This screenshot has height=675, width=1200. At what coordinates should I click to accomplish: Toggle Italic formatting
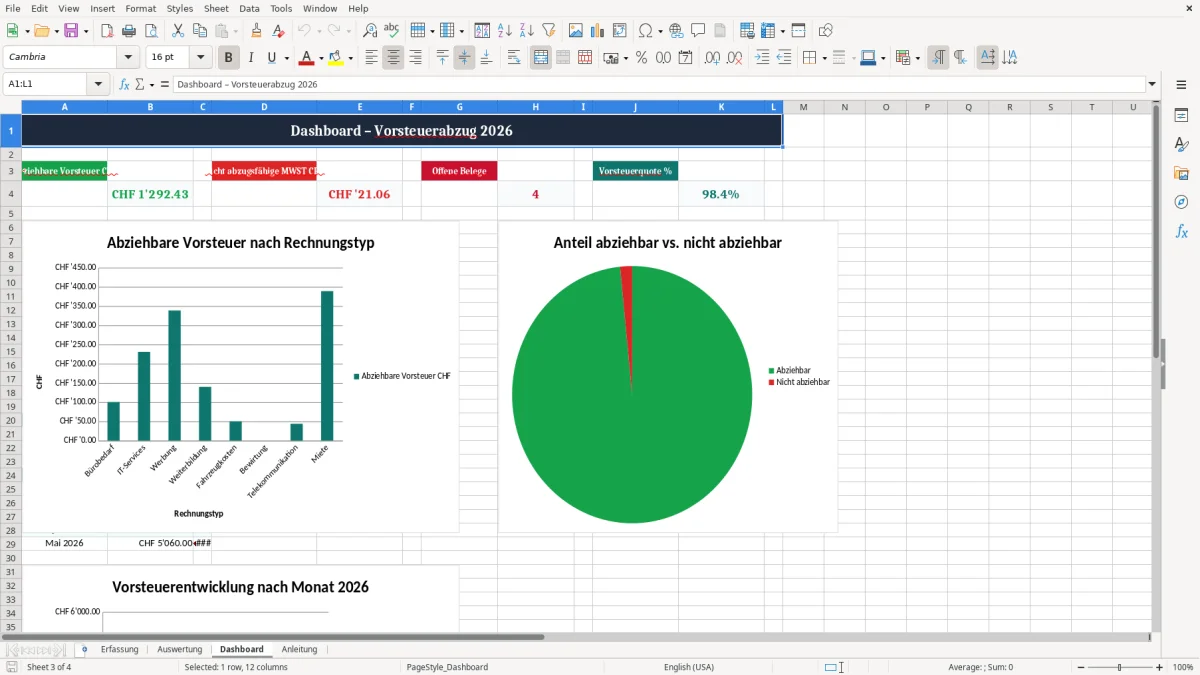point(251,58)
